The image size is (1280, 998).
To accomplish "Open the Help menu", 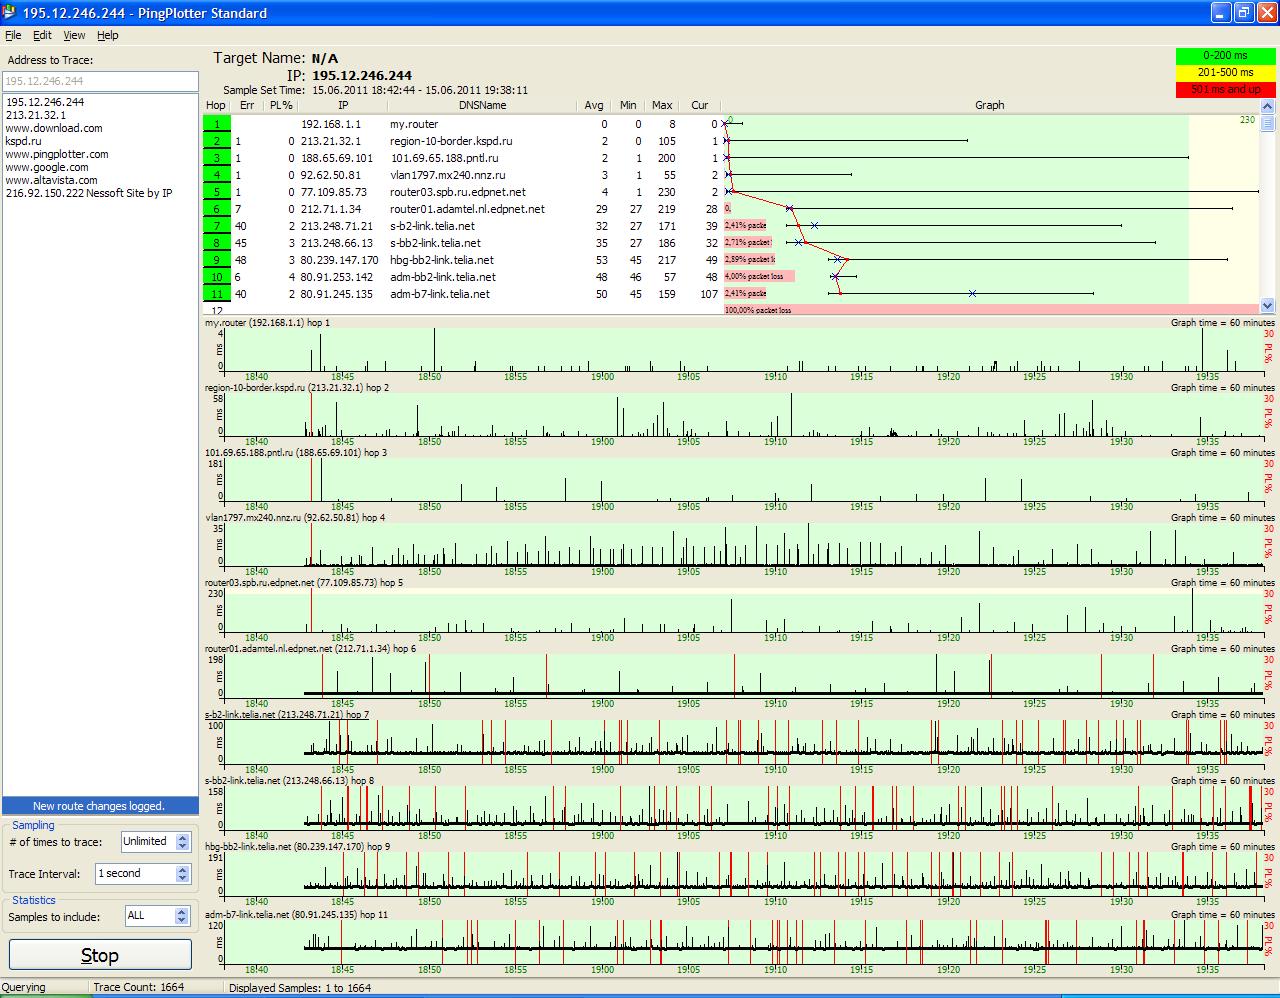I will tap(108, 35).
